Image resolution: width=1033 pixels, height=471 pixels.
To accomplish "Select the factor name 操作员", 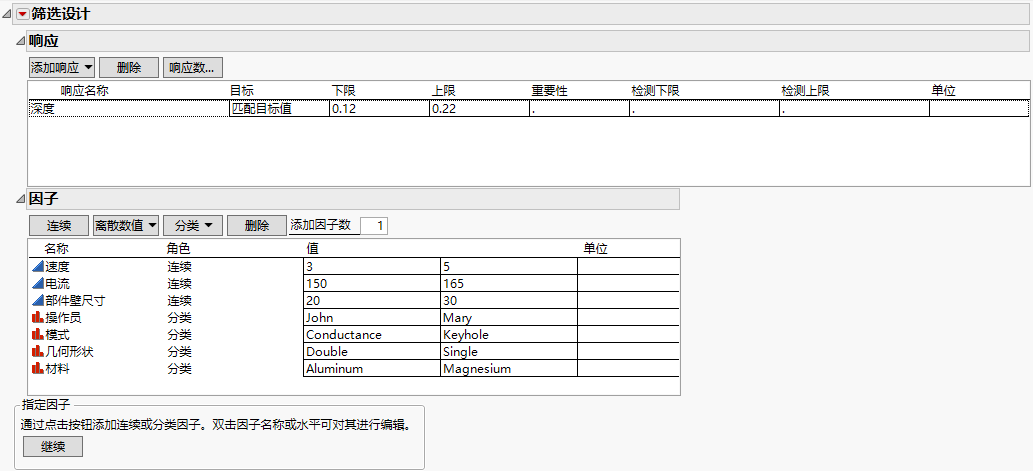I will pyautogui.click(x=63, y=318).
